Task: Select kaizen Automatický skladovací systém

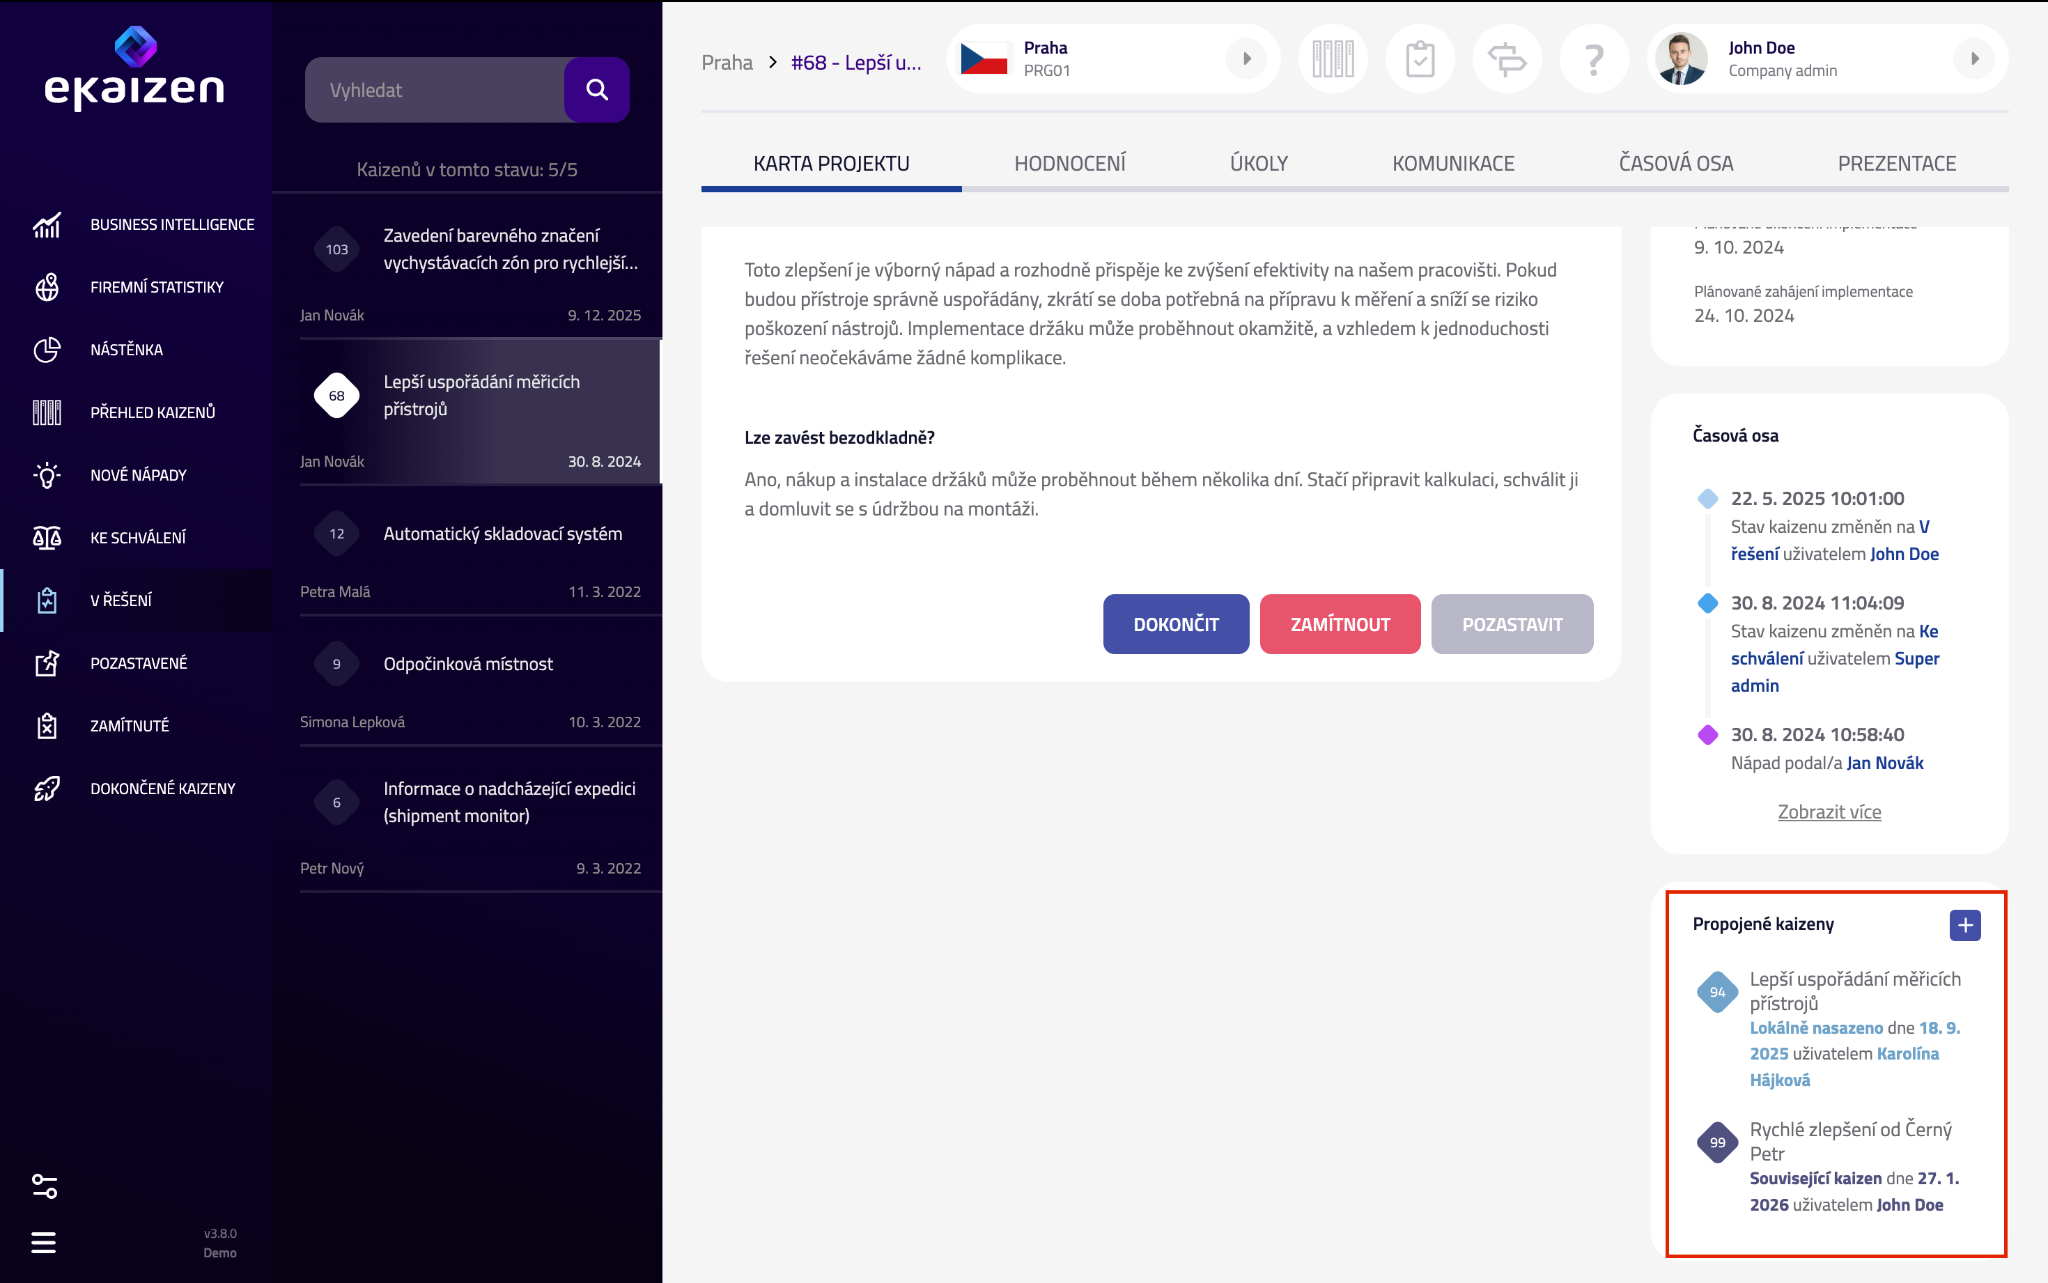Action: point(502,534)
